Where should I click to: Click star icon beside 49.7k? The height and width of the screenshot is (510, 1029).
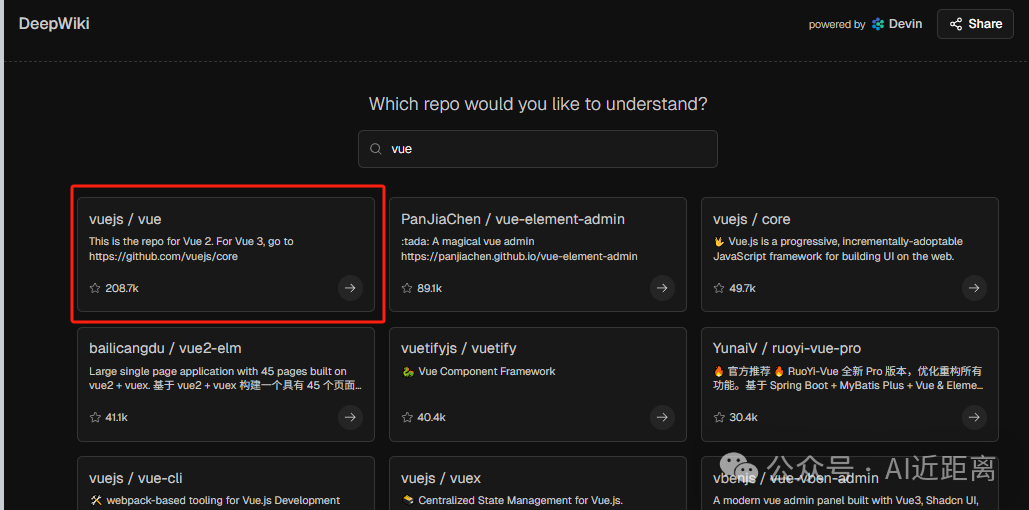point(719,287)
